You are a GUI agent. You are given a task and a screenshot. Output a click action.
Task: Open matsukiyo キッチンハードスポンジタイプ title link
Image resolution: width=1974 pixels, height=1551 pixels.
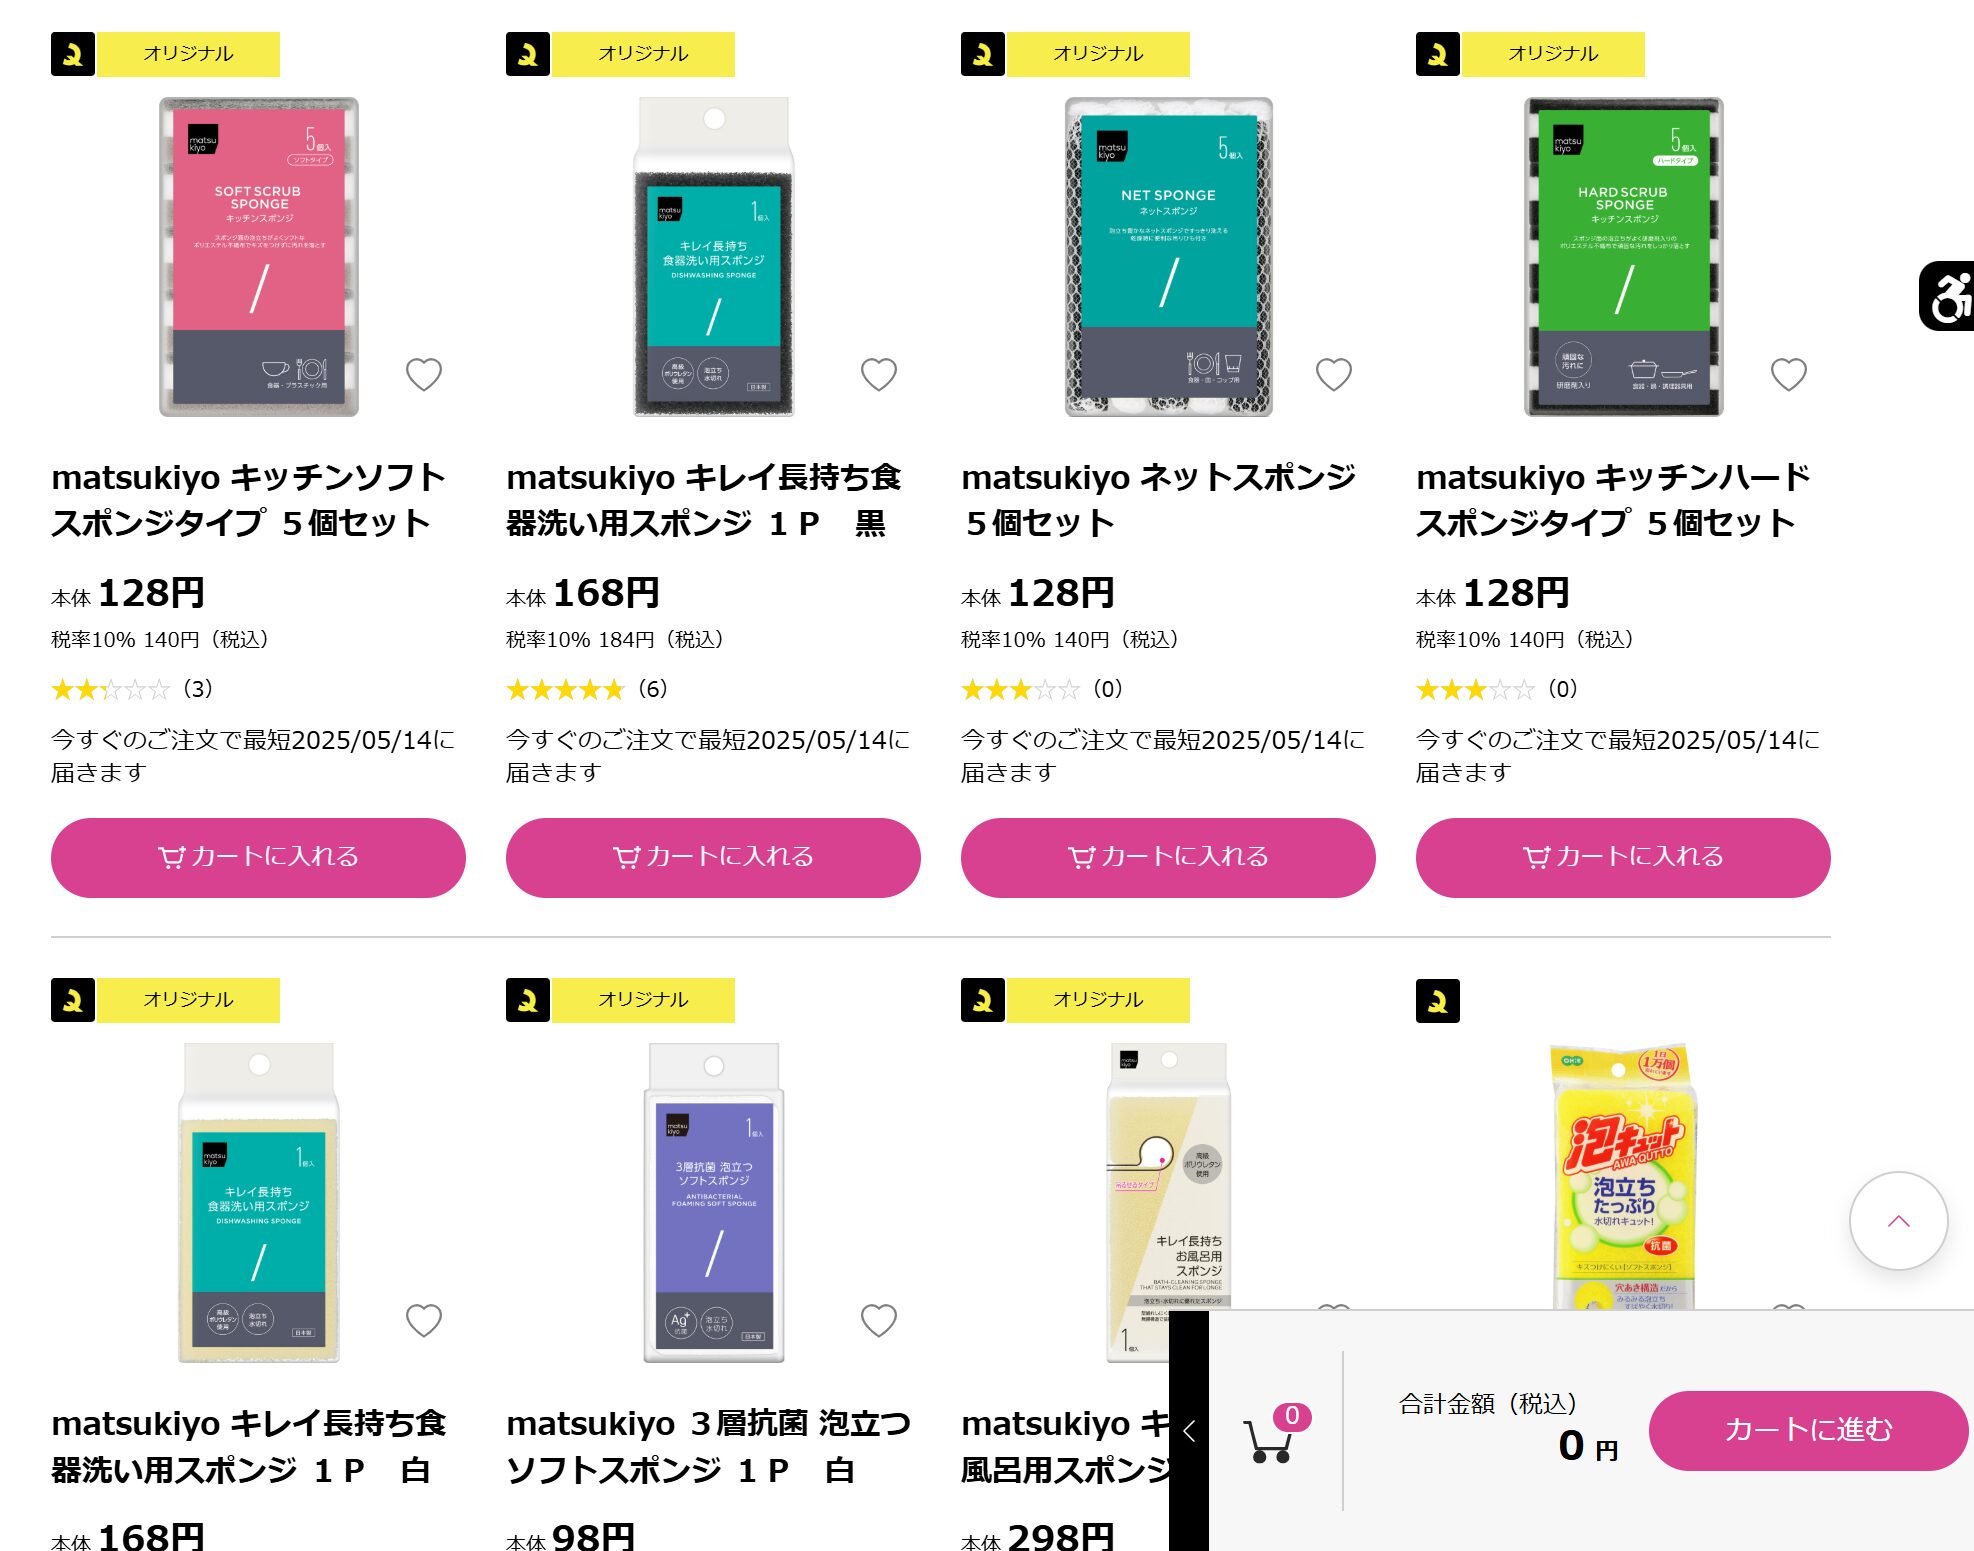coord(1613,500)
